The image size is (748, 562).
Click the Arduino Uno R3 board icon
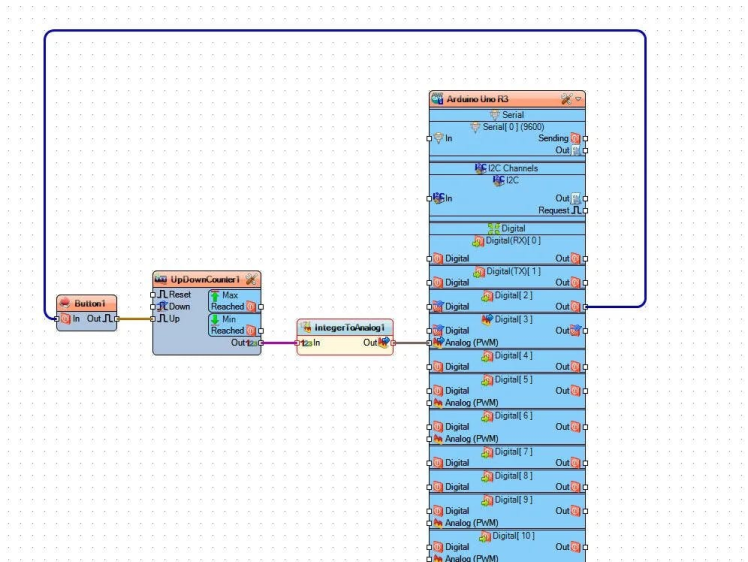[437, 99]
